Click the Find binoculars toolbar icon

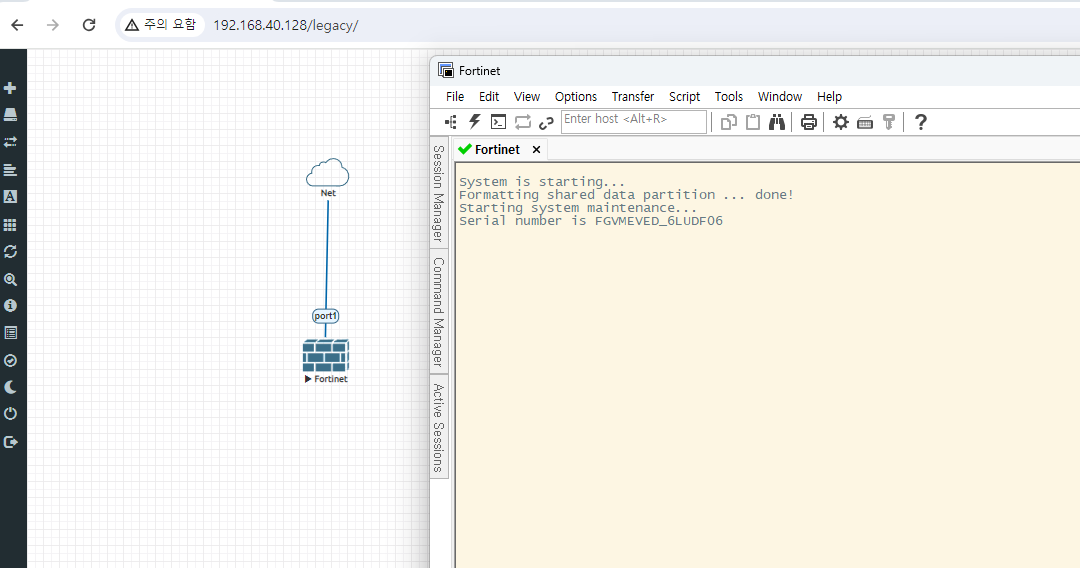point(777,123)
